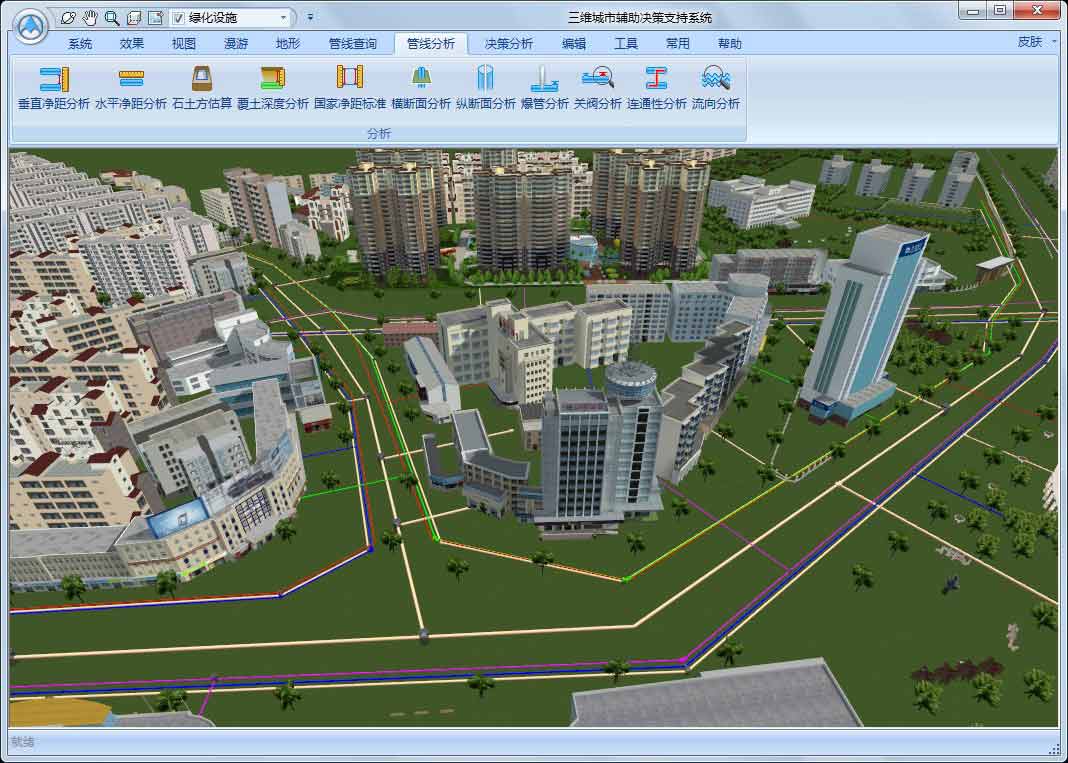The width and height of the screenshot is (1068, 763).
Task: Switch to the 决策分析 ribbon tab
Action: coord(509,44)
